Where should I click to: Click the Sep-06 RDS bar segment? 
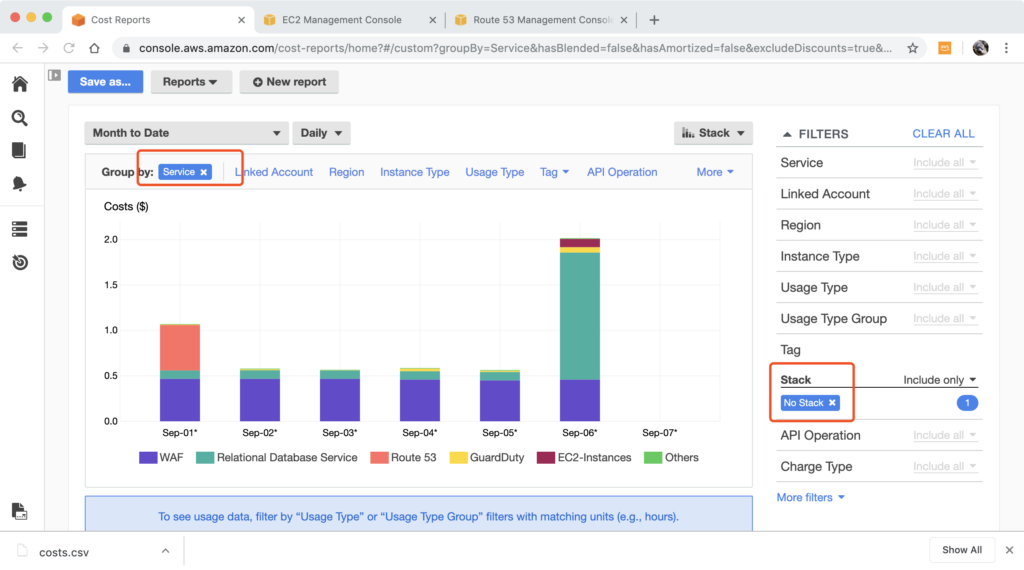pyautogui.click(x=580, y=316)
